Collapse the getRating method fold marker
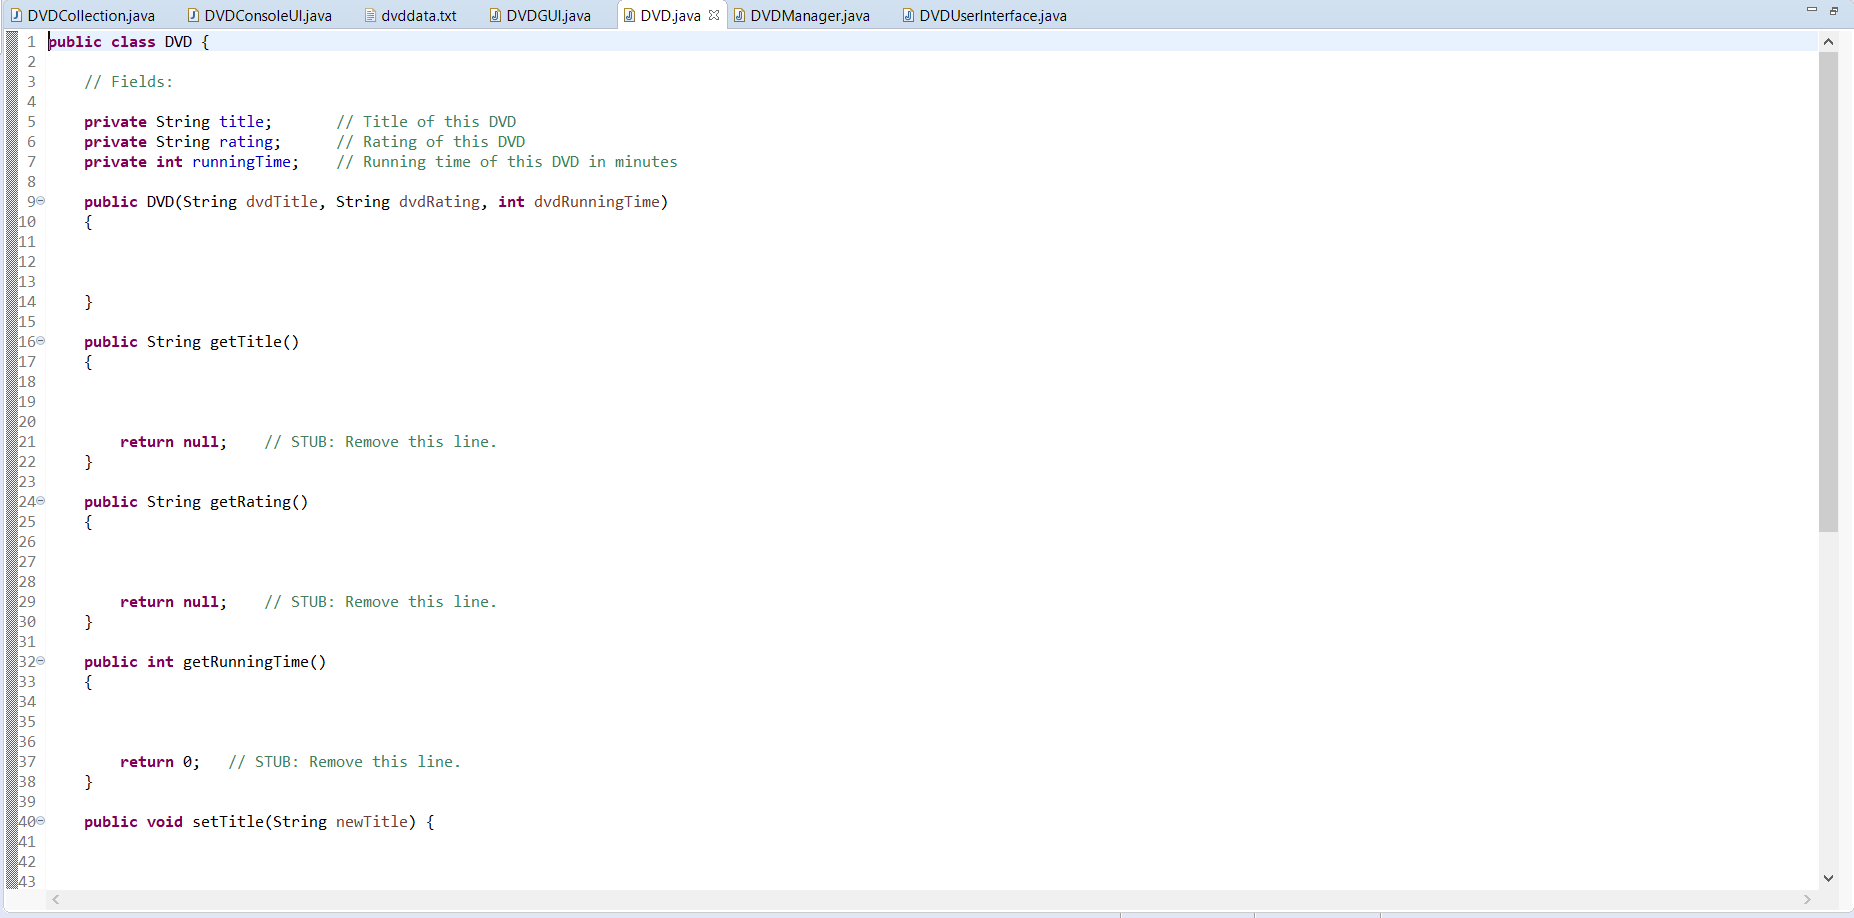 point(41,501)
